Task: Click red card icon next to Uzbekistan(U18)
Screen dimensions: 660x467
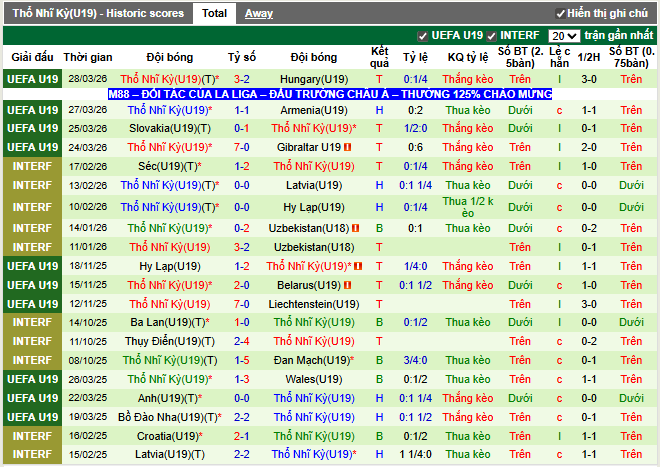Action: click(x=355, y=229)
